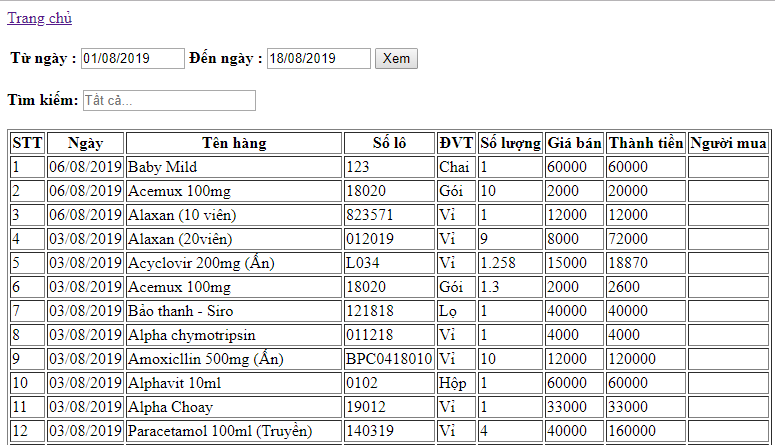Select Alpha Choay cell
This screenshot has width=775, height=445.
(234, 407)
